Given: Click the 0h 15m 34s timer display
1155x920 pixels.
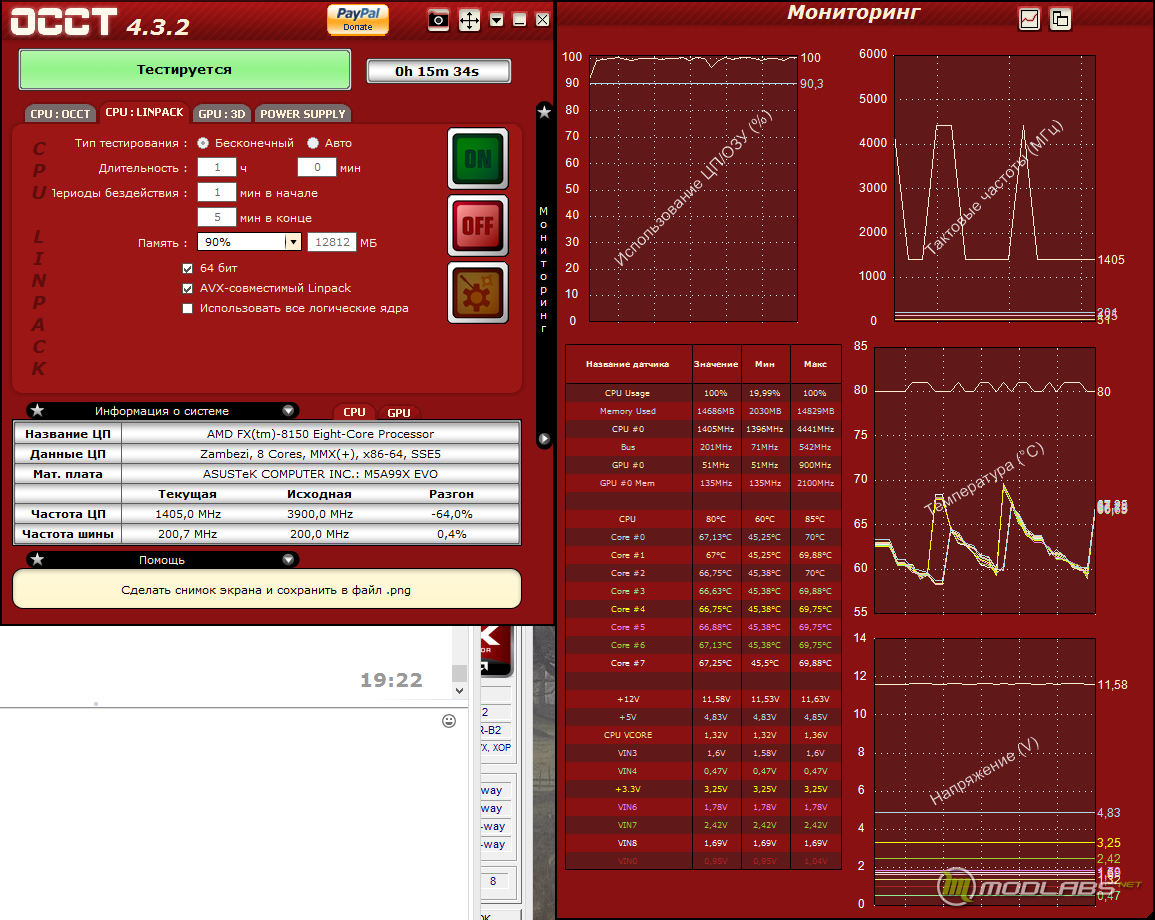Looking at the screenshot, I should coord(438,71).
